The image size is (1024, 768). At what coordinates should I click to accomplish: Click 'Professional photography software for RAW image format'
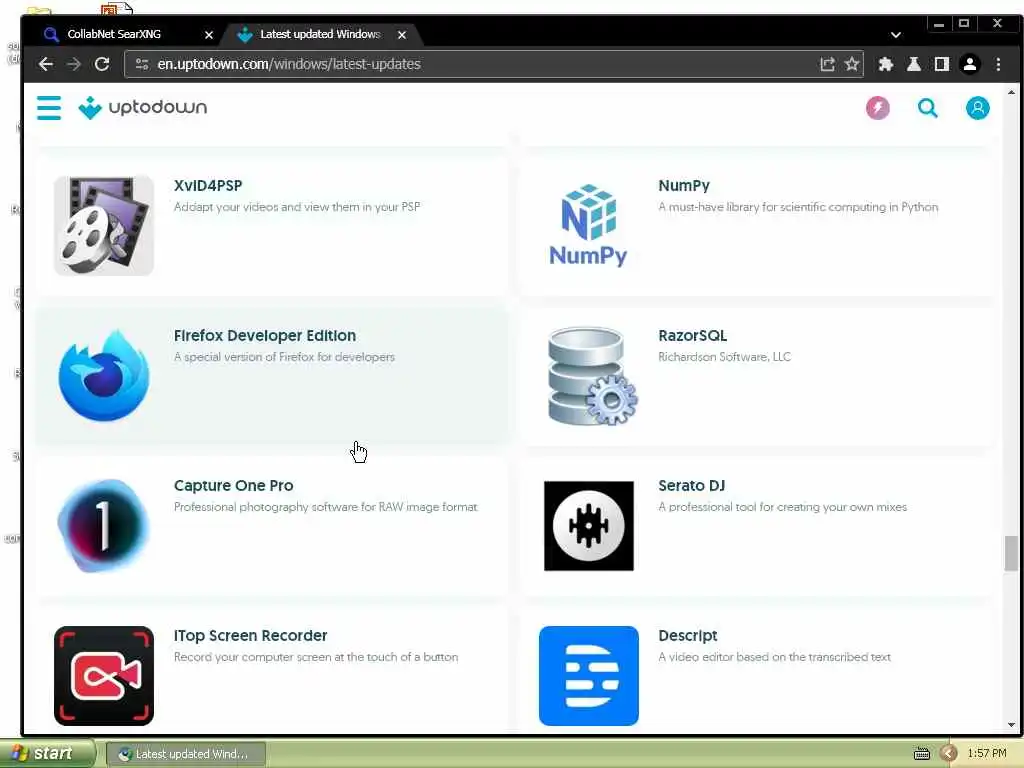pyautogui.click(x=325, y=507)
